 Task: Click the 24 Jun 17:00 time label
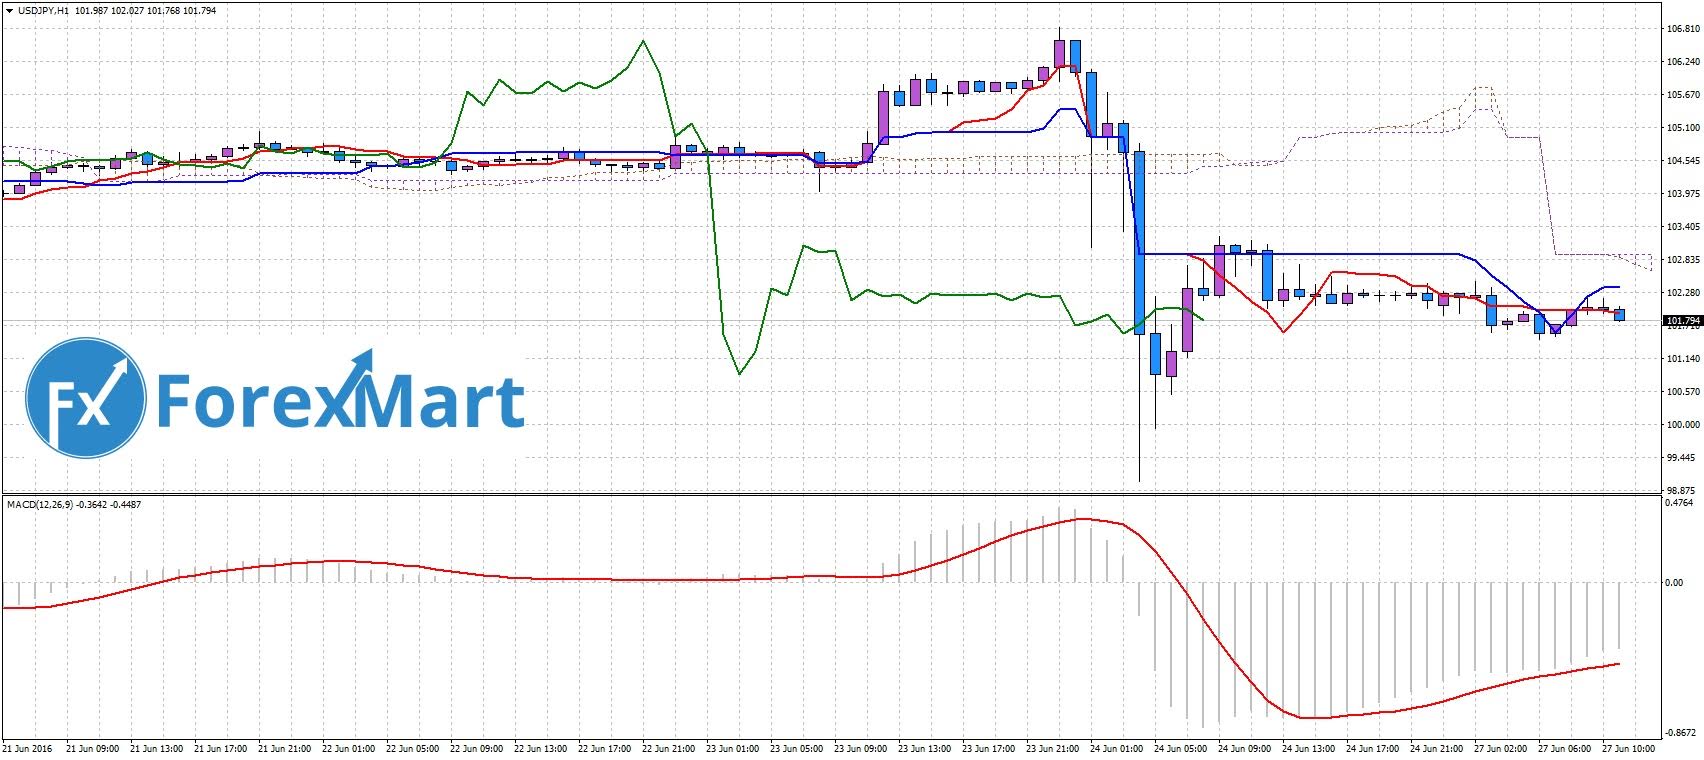click(1373, 748)
